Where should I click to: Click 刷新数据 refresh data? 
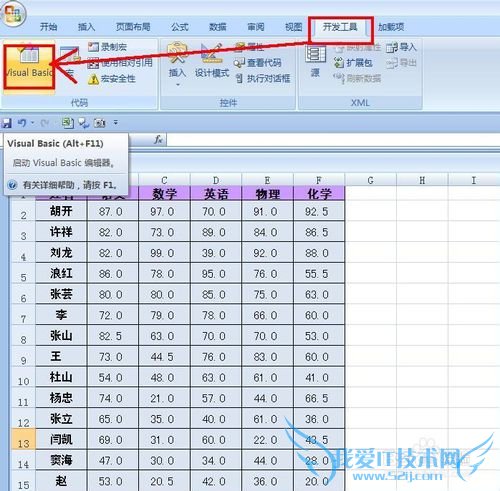pos(357,79)
